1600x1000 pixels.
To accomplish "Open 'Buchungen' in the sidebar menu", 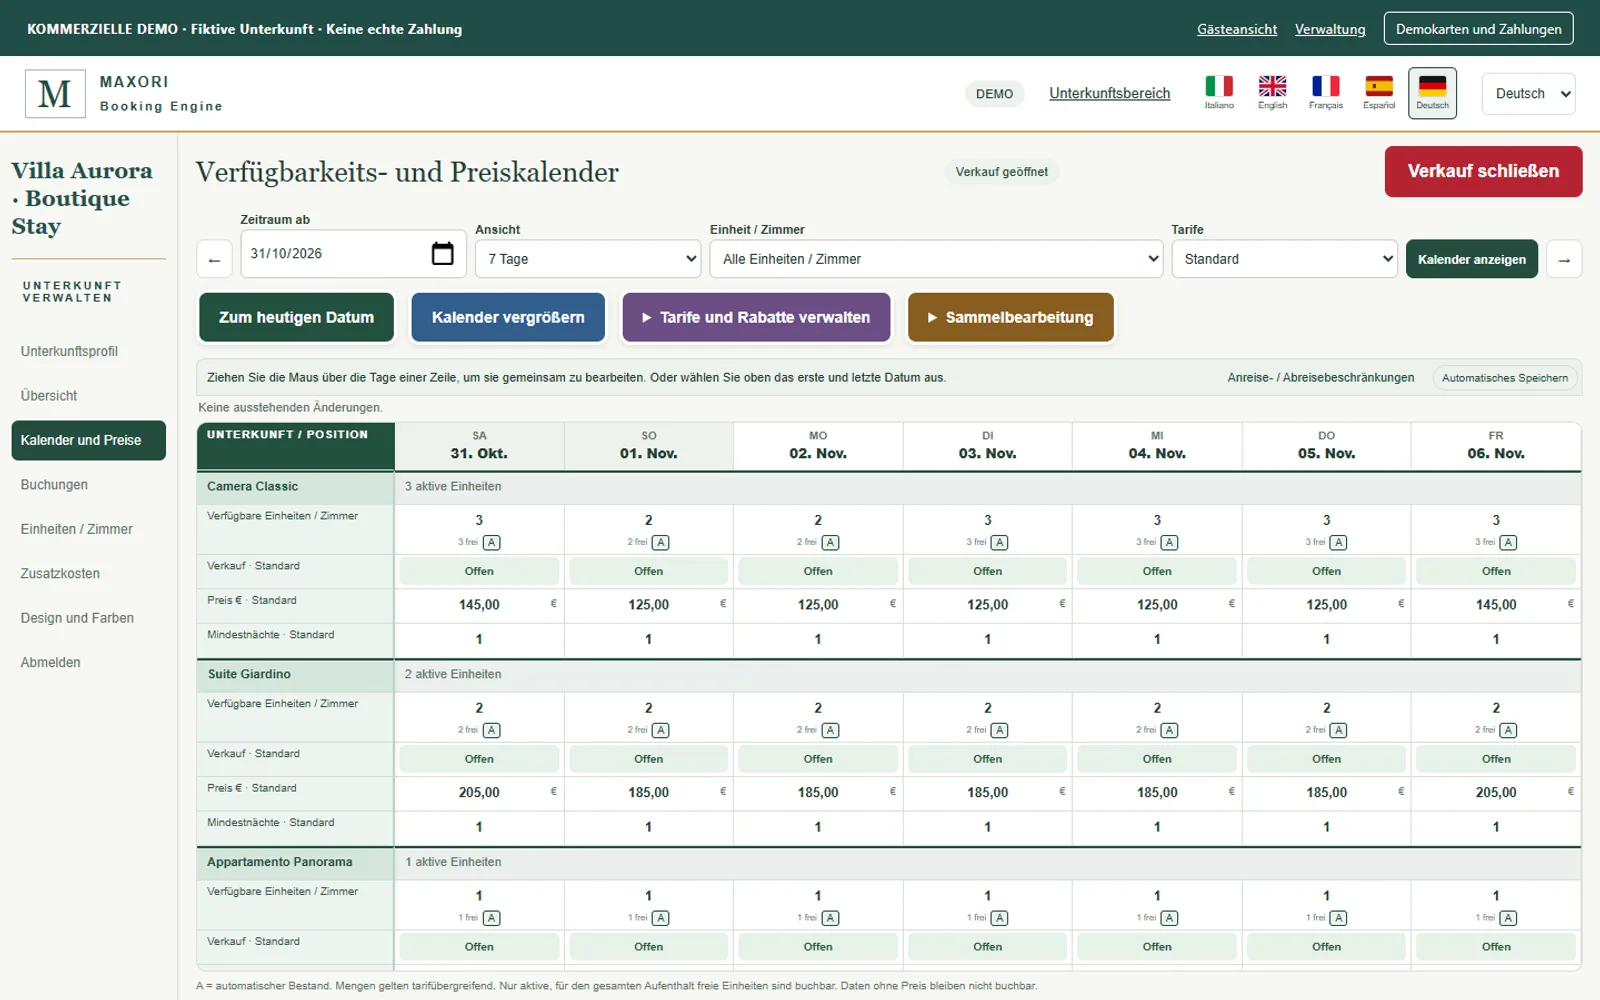I will tap(54, 485).
